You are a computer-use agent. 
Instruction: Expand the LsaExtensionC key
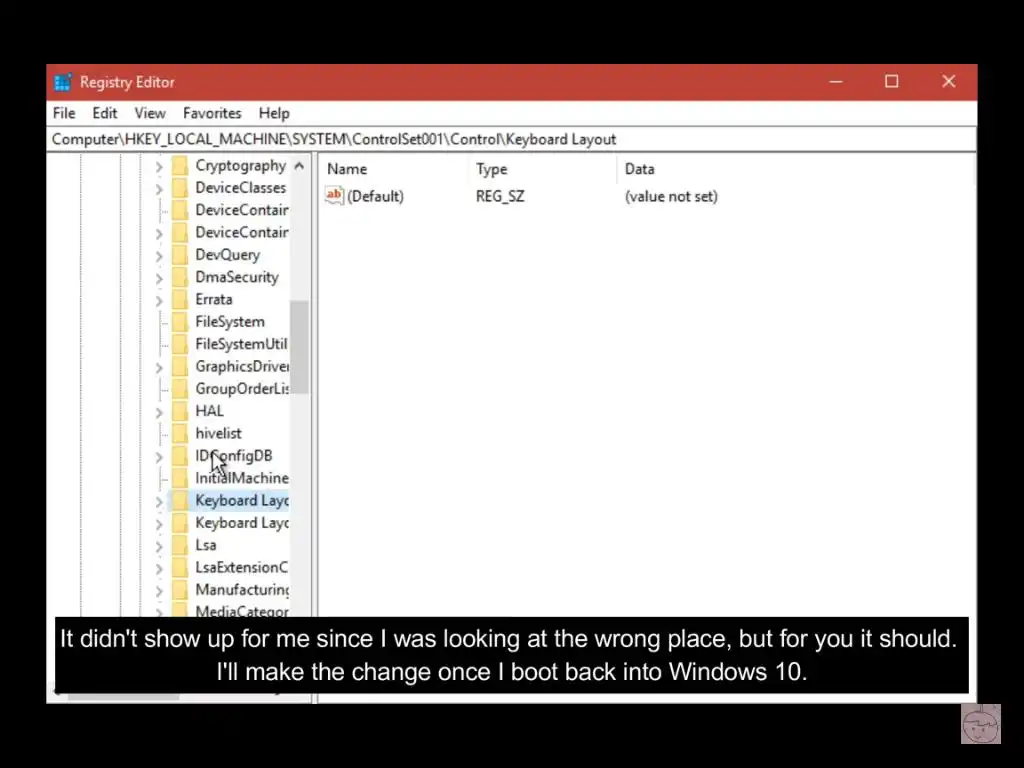(x=159, y=569)
